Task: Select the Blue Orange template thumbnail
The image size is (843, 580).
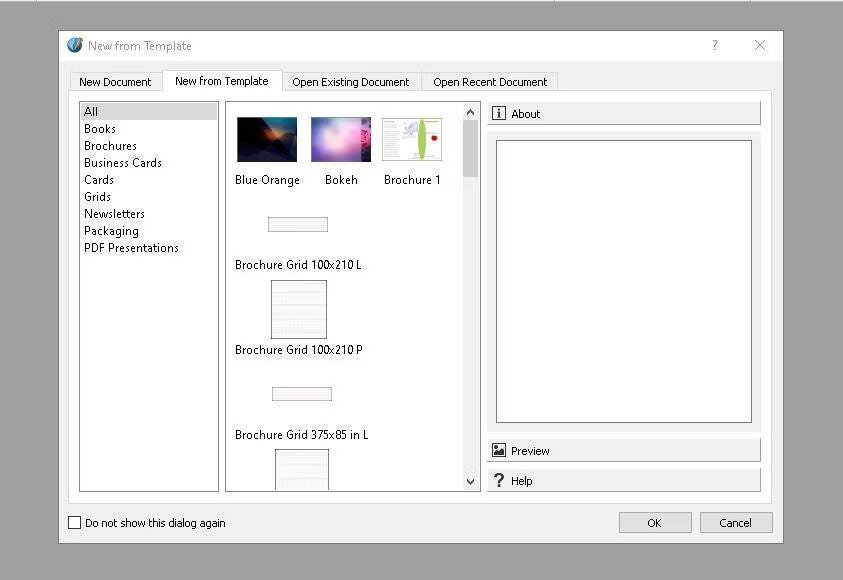Action: click(x=267, y=139)
